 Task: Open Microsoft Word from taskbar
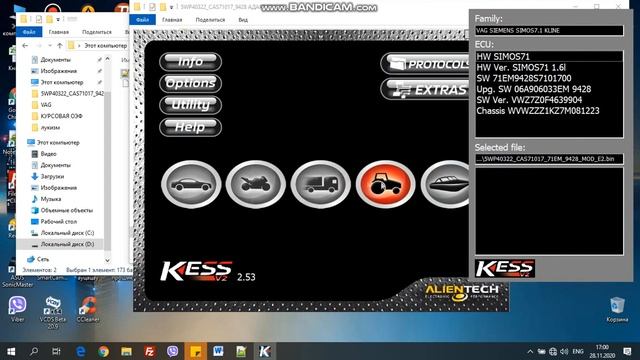pyautogui.click(x=218, y=351)
